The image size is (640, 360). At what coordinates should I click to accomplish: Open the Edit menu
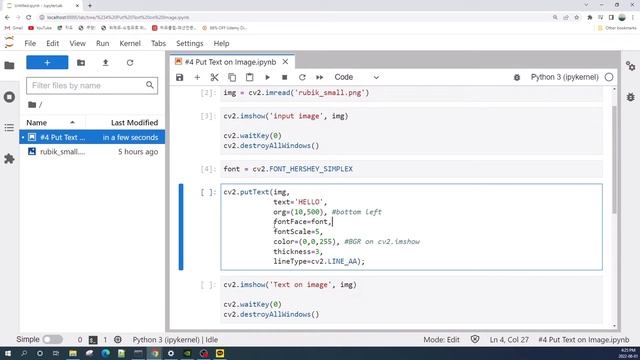tap(52, 43)
